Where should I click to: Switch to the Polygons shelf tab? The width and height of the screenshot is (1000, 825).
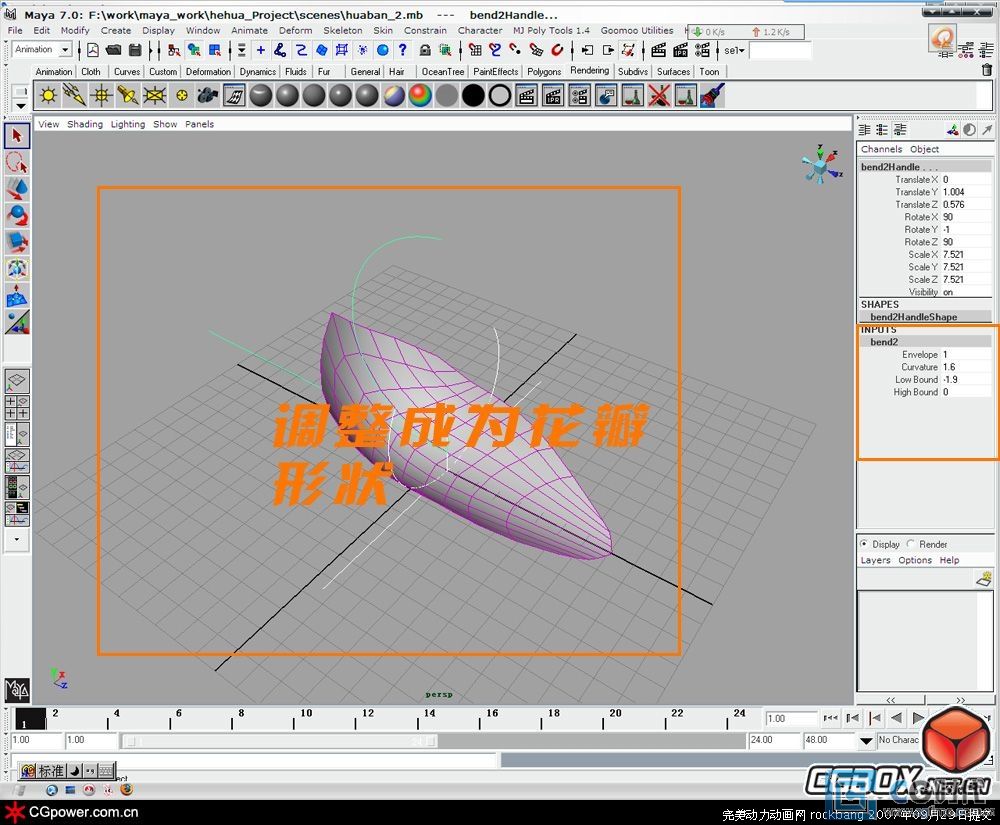[x=544, y=71]
